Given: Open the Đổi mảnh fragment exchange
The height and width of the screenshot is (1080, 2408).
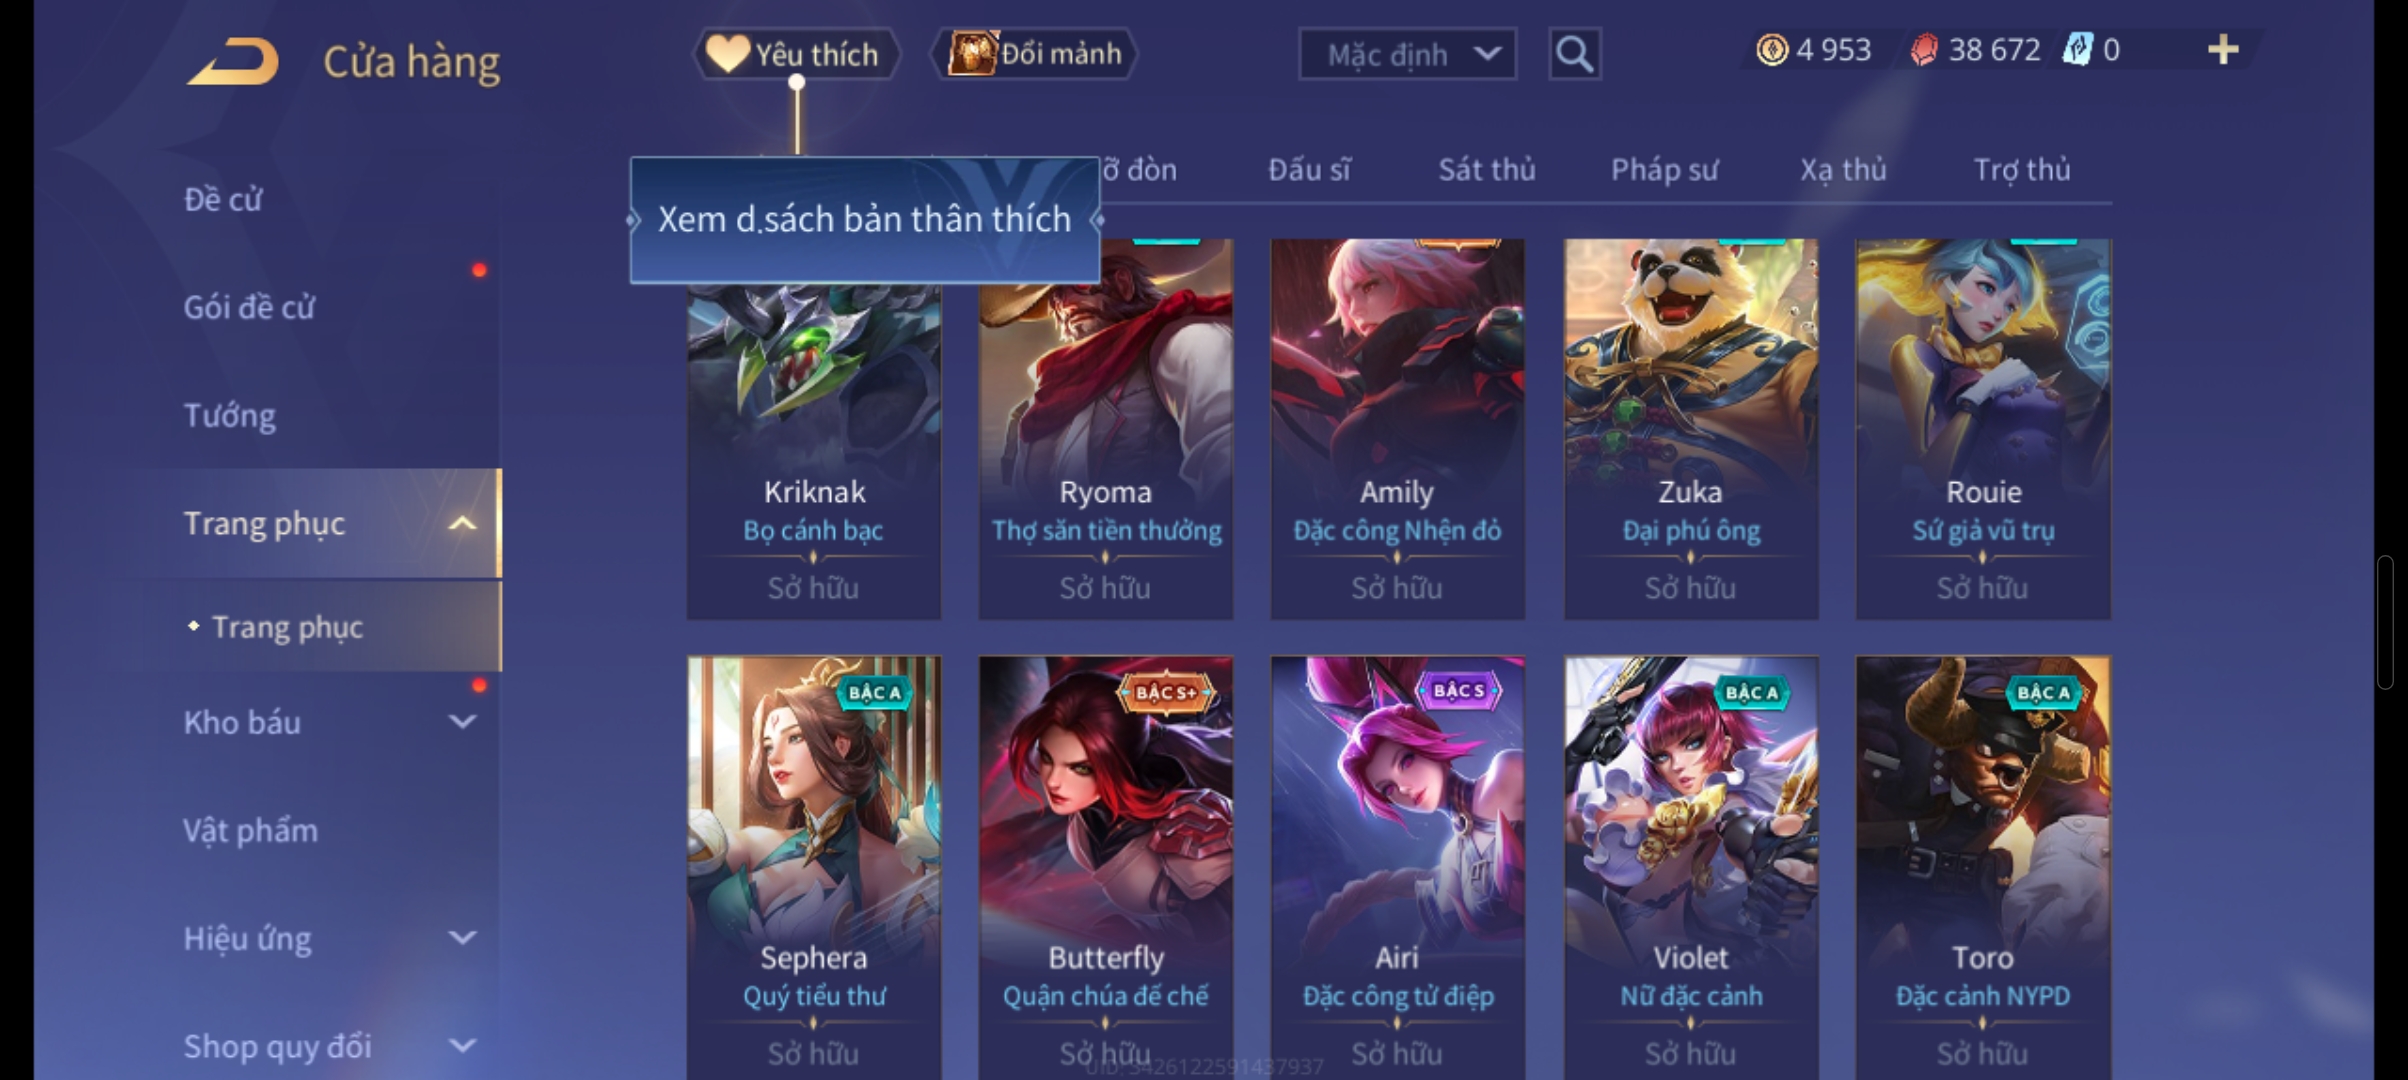Looking at the screenshot, I should [1034, 53].
